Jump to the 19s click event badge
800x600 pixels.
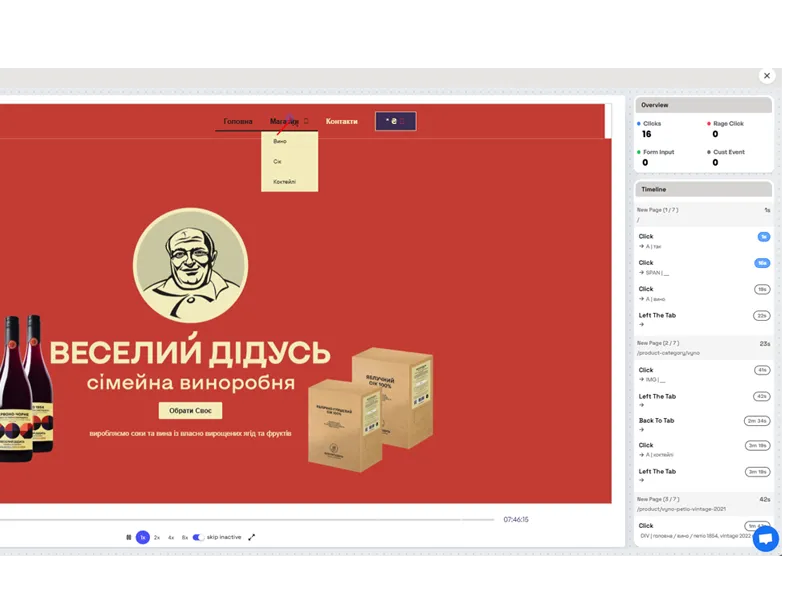pyautogui.click(x=762, y=289)
